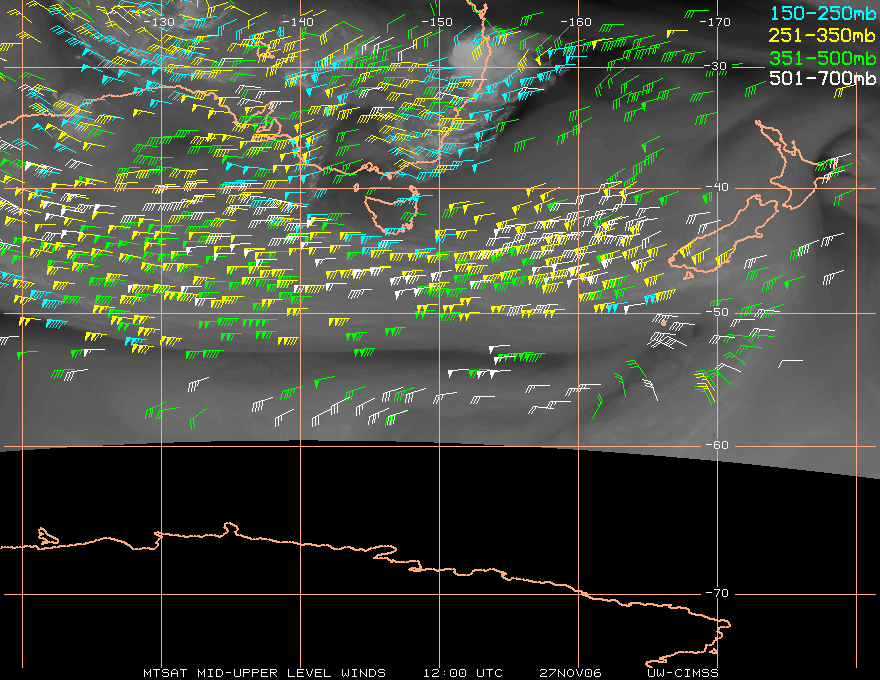Click the -40 latitude label
This screenshot has width=880, height=680.
click(x=717, y=187)
